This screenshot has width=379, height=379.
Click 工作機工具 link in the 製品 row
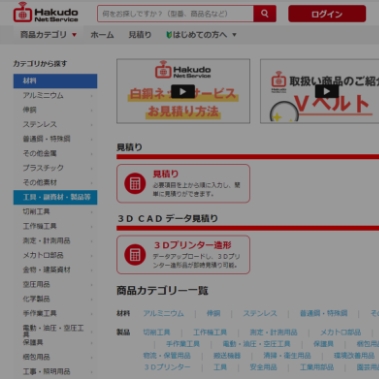[210, 333]
